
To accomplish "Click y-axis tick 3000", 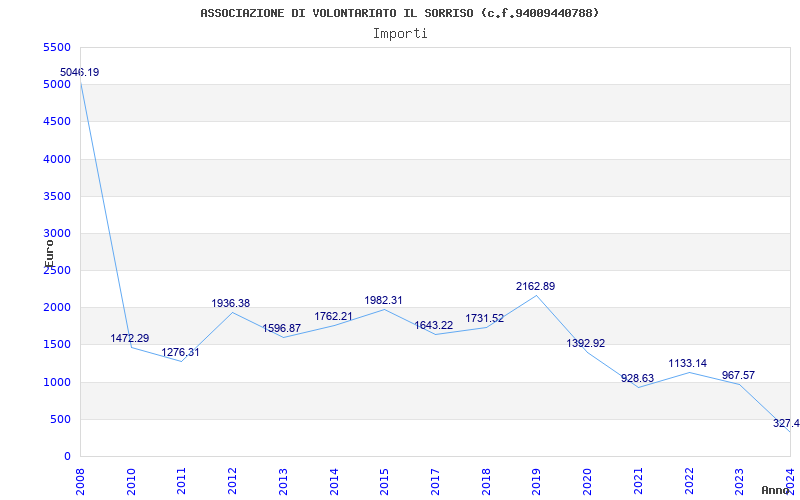I will point(57,234).
